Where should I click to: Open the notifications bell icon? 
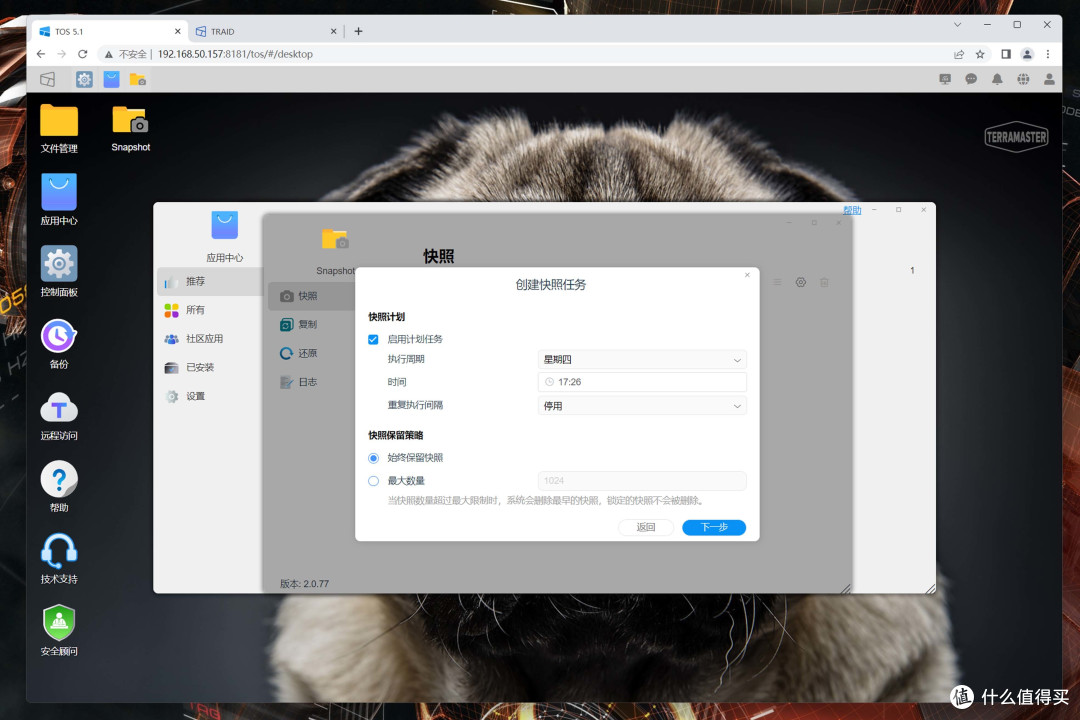(x=997, y=79)
